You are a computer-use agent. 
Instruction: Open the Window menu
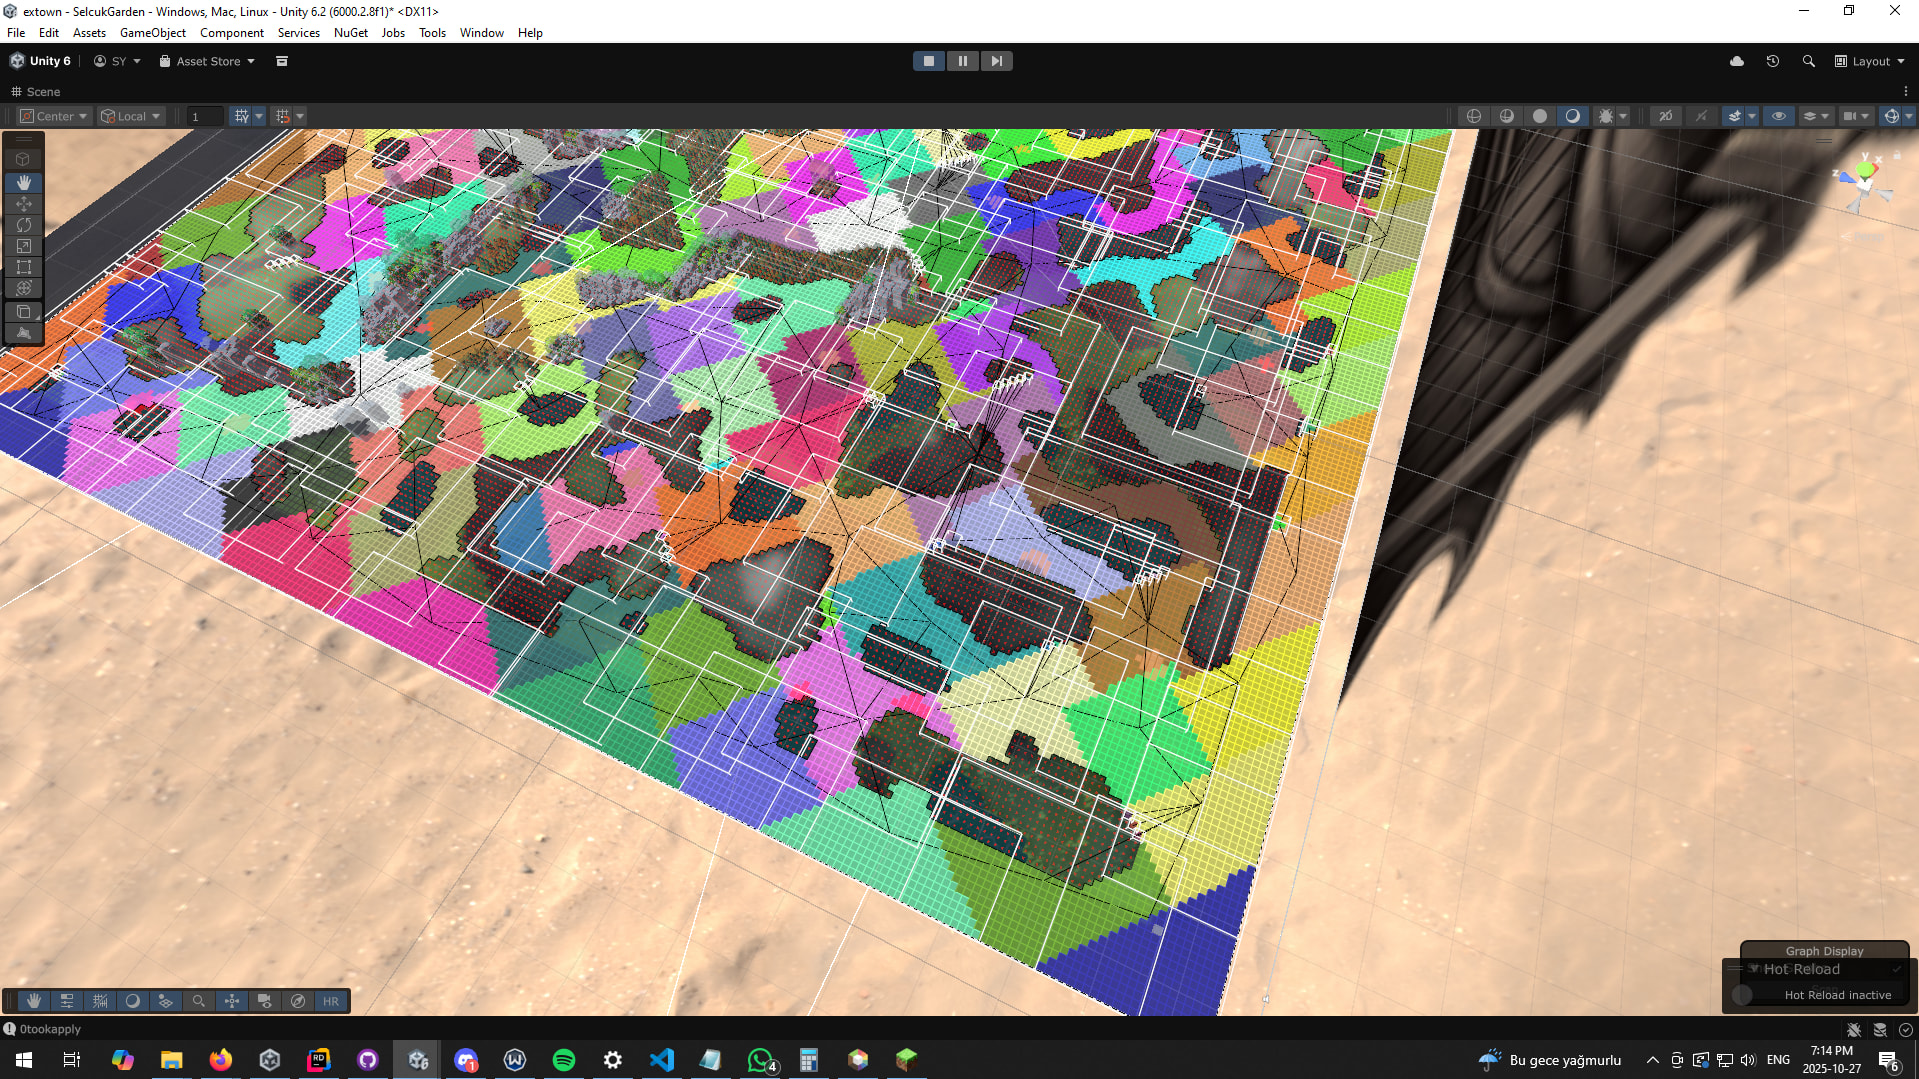481,33
